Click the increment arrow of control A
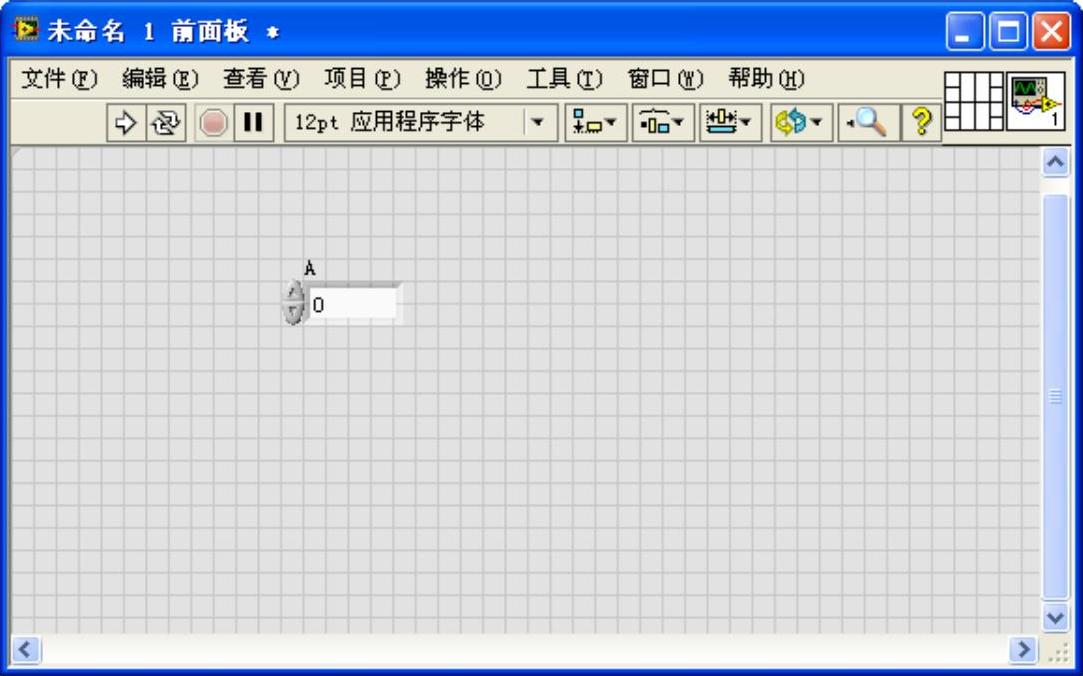 (294, 292)
